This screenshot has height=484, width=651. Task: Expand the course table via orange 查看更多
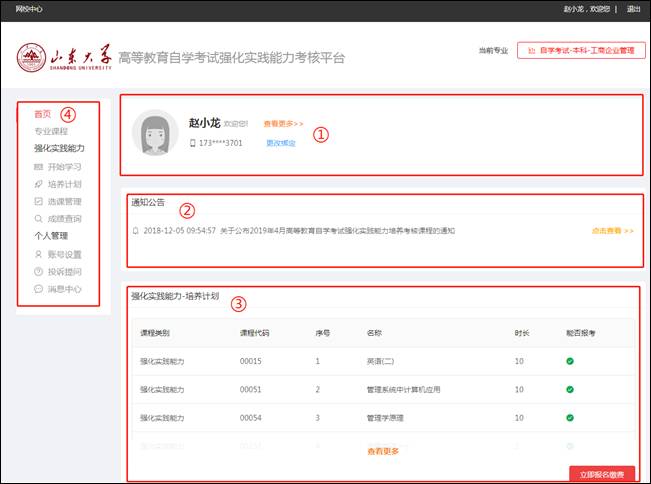point(383,451)
